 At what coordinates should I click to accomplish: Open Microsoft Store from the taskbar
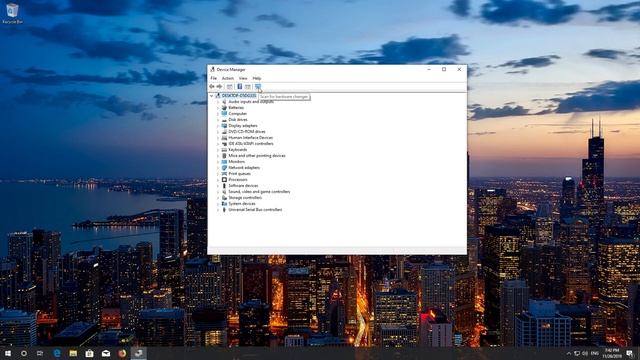pyautogui.click(x=89, y=353)
